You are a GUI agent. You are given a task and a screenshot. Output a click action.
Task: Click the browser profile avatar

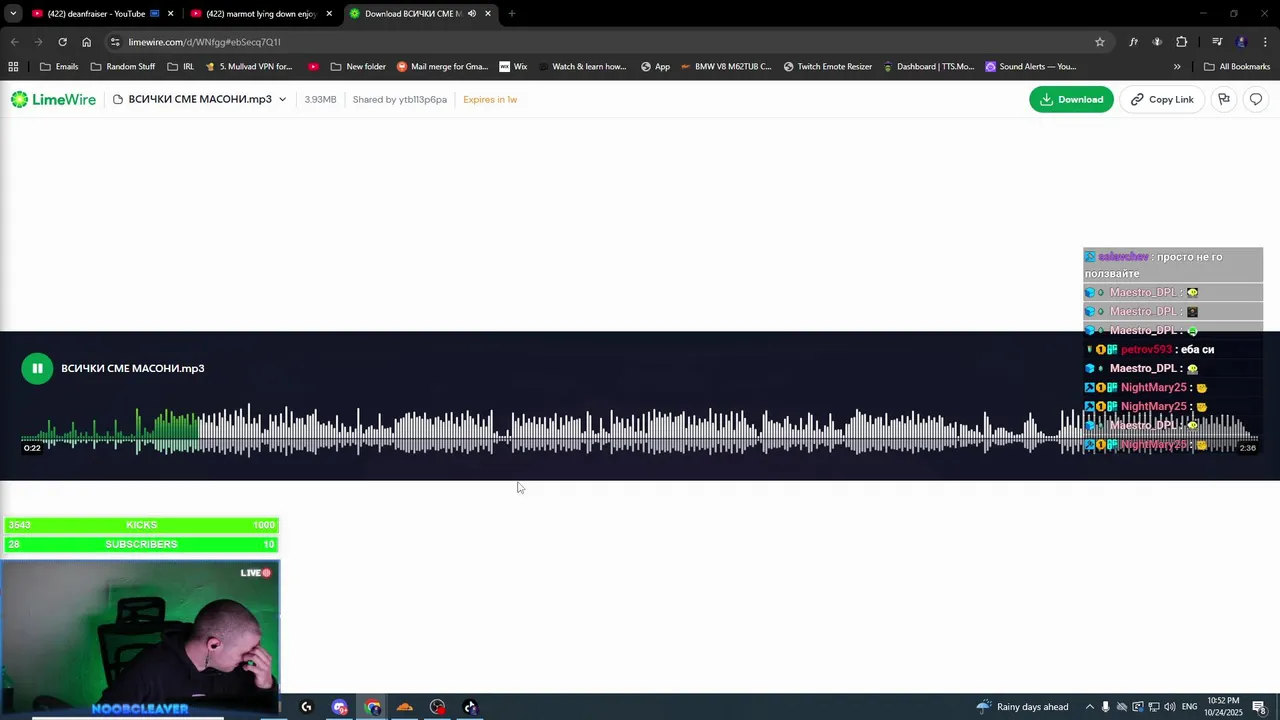click(1241, 42)
